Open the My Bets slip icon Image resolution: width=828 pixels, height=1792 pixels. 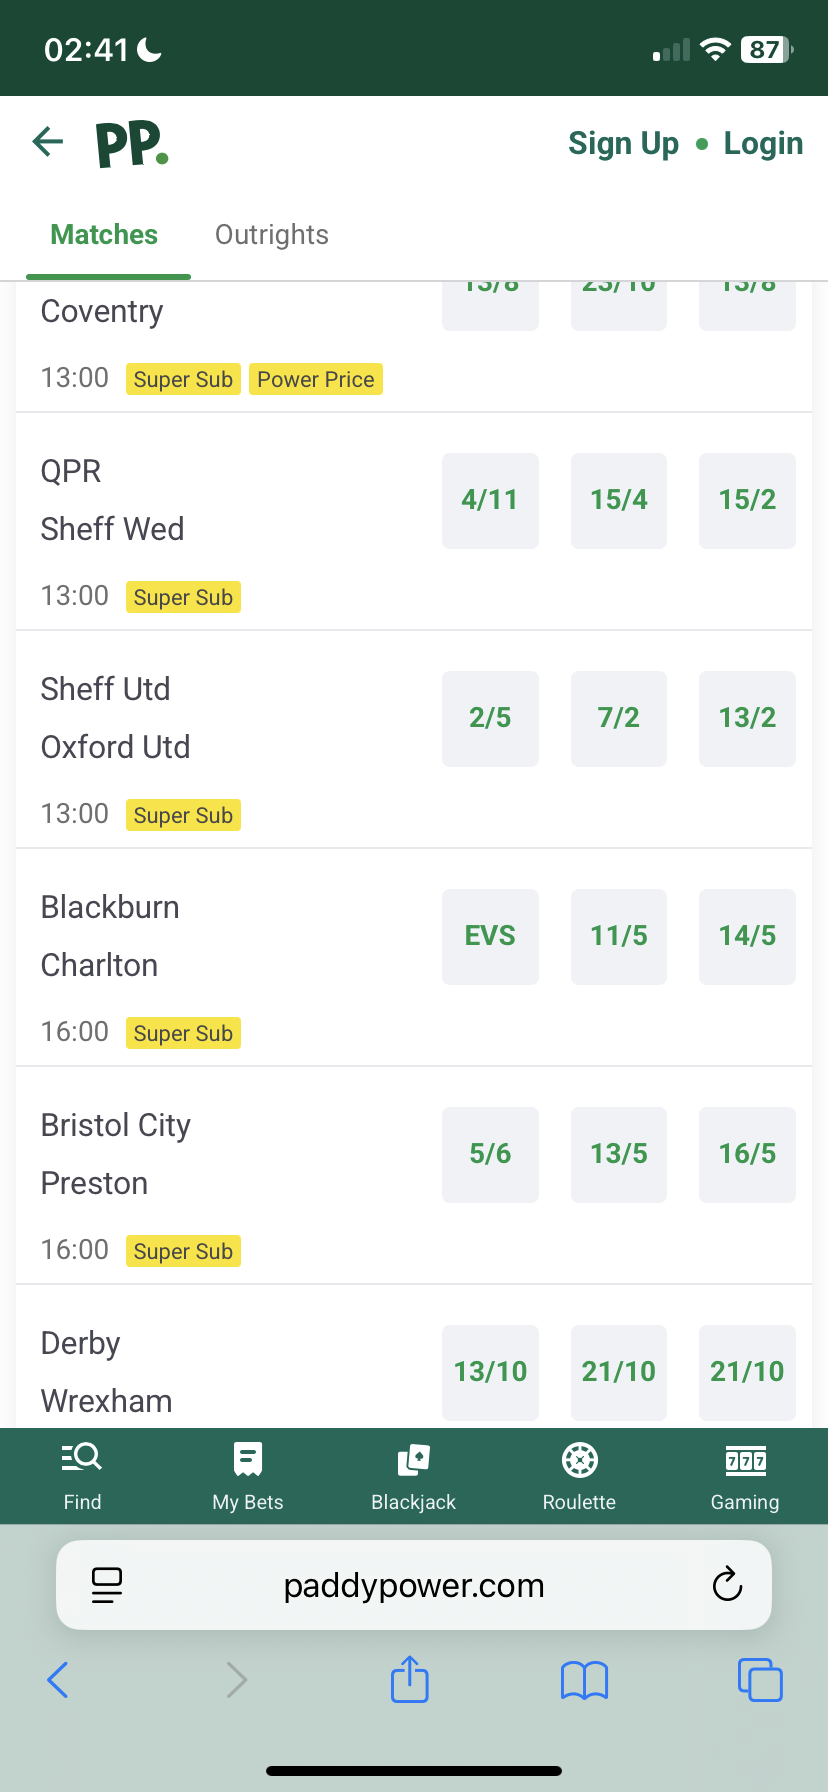(247, 1460)
